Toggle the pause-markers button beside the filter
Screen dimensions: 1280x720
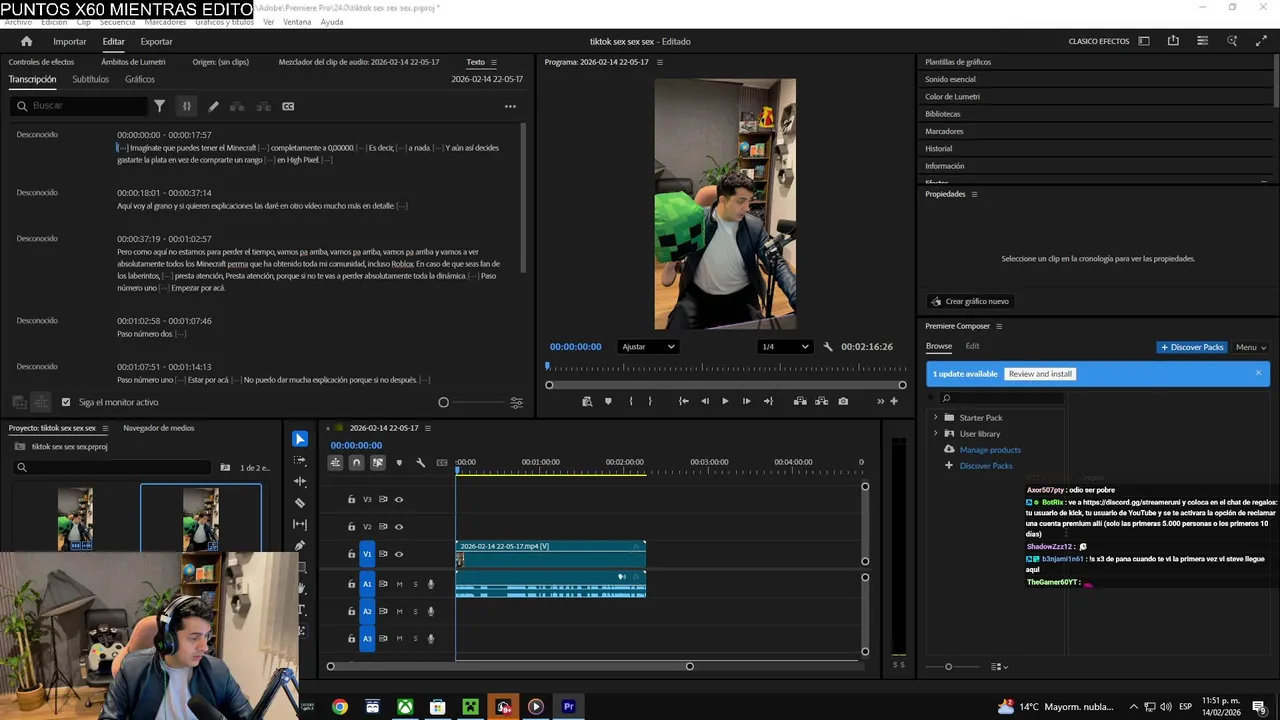(x=186, y=106)
